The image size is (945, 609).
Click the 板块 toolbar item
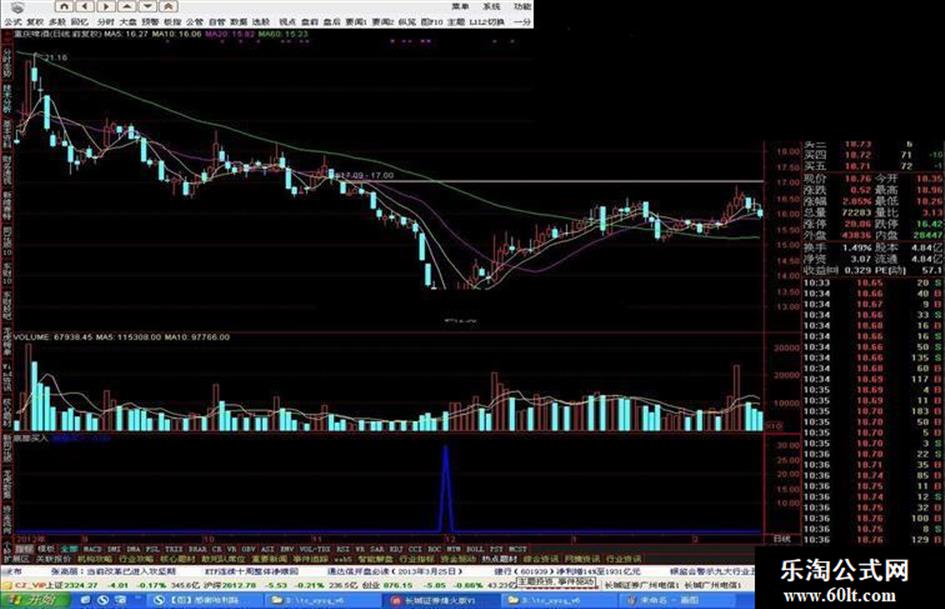tap(172, 22)
